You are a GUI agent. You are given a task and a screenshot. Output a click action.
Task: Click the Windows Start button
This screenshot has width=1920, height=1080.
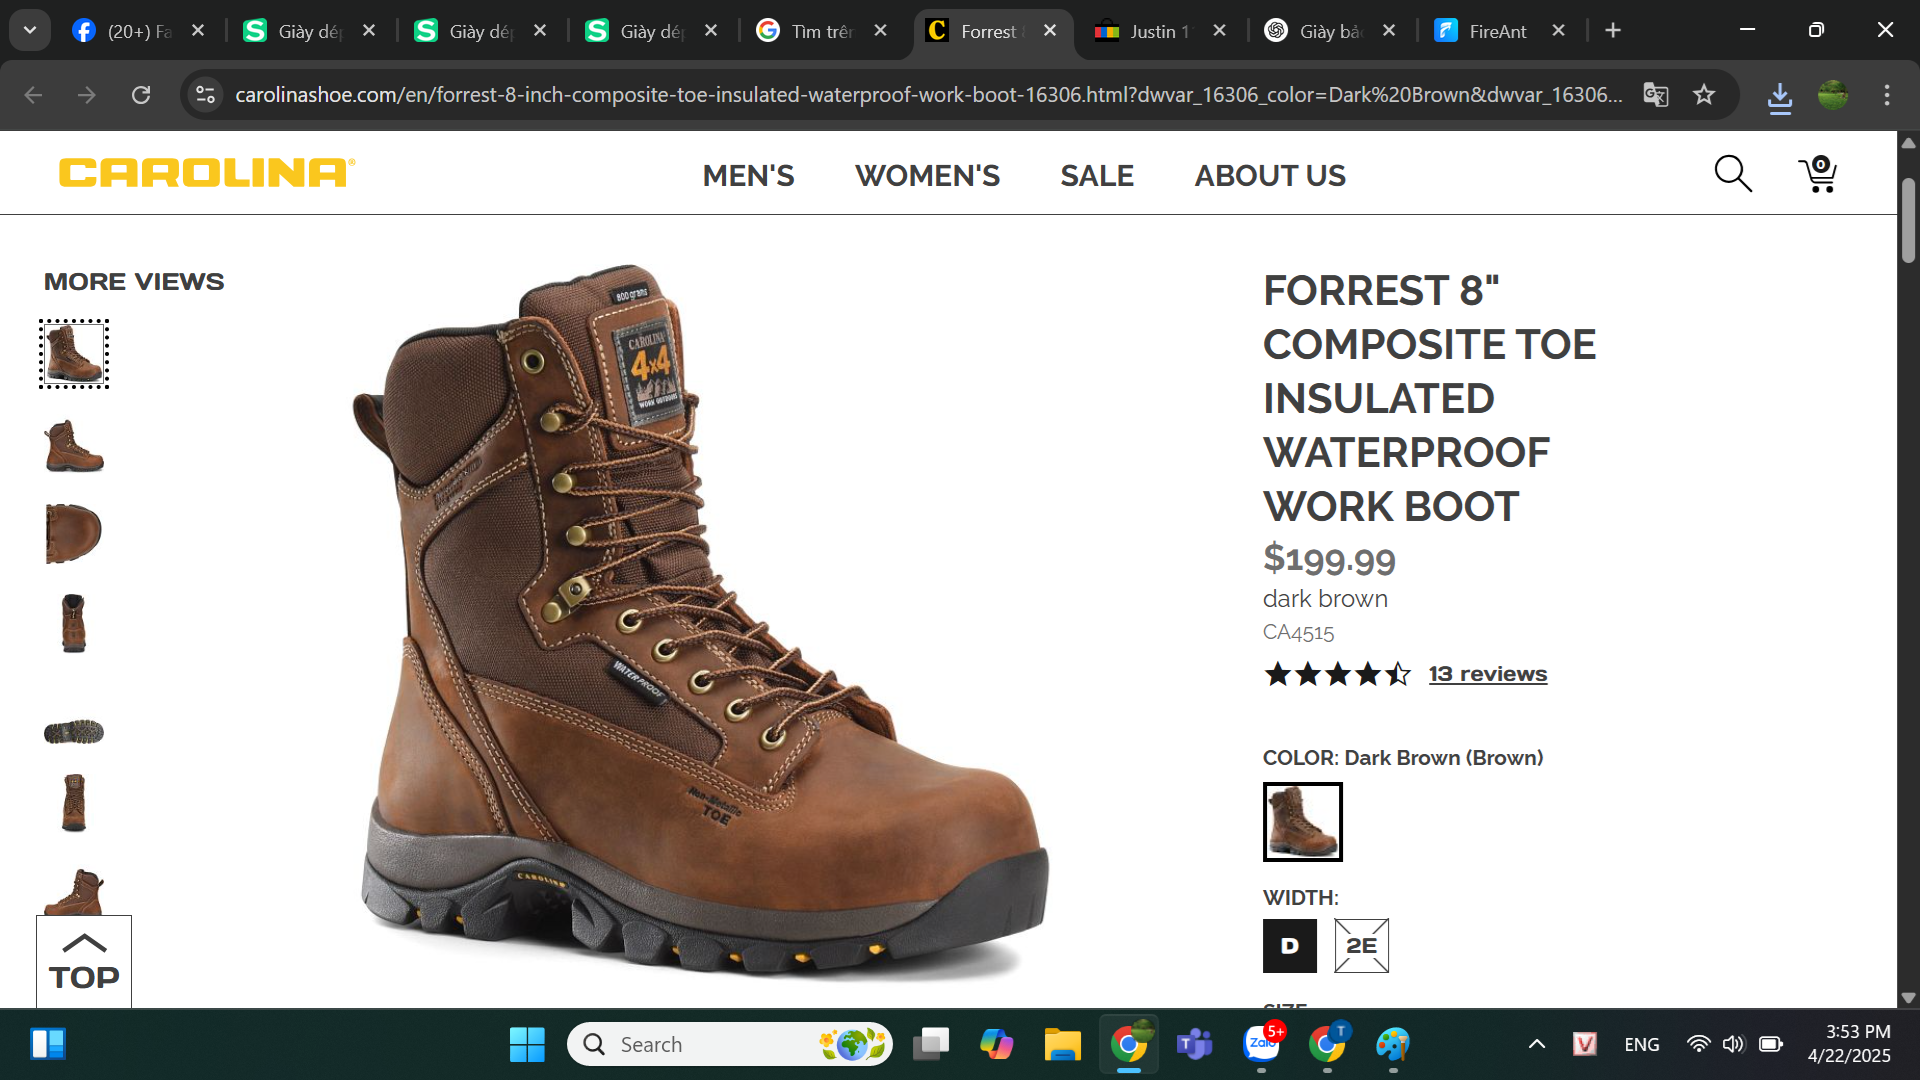click(x=527, y=1045)
